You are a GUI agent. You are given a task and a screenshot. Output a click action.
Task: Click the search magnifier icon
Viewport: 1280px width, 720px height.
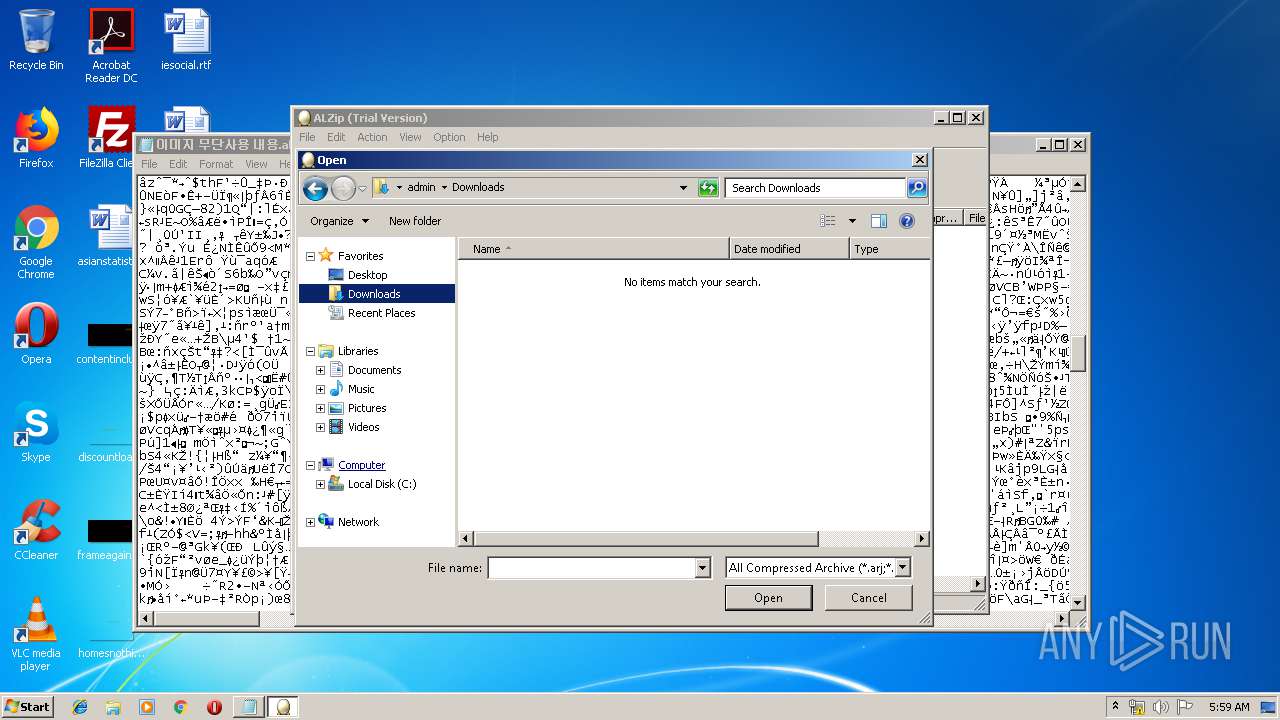coord(916,187)
